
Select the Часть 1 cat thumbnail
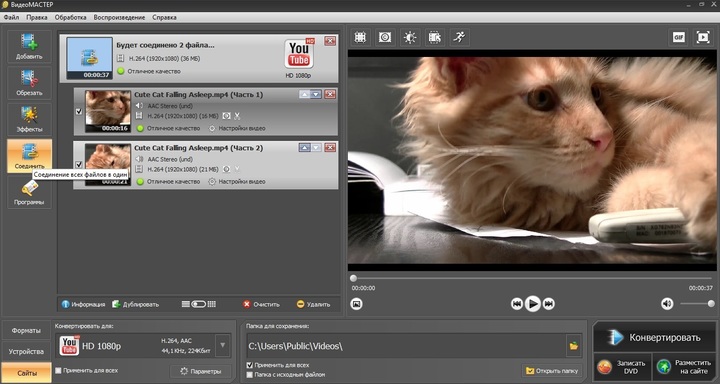coord(108,111)
